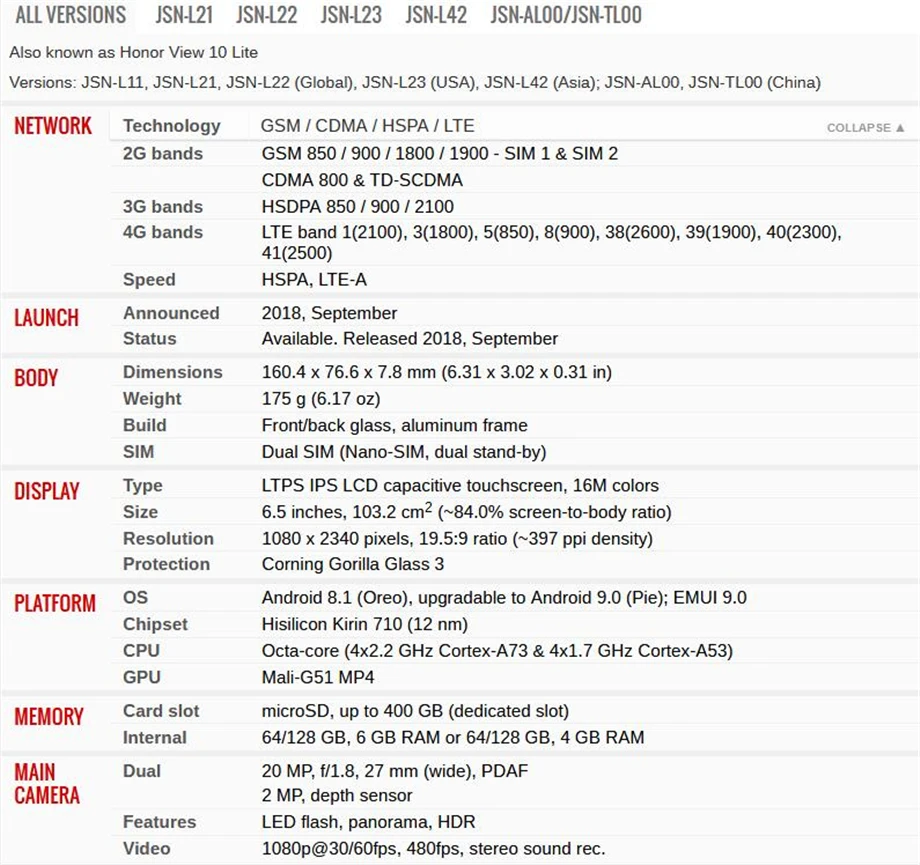Click the Speed label
Screen dimensions: 920x865
[x=149, y=279]
